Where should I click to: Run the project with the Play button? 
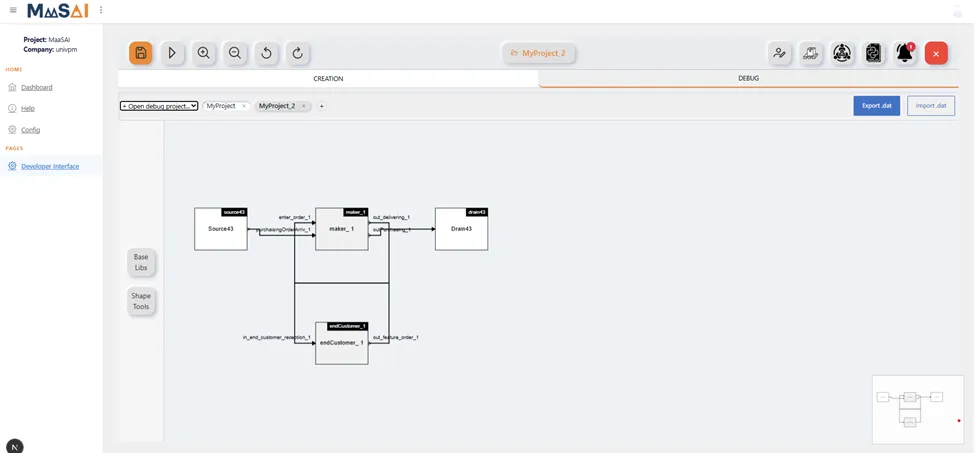point(172,53)
